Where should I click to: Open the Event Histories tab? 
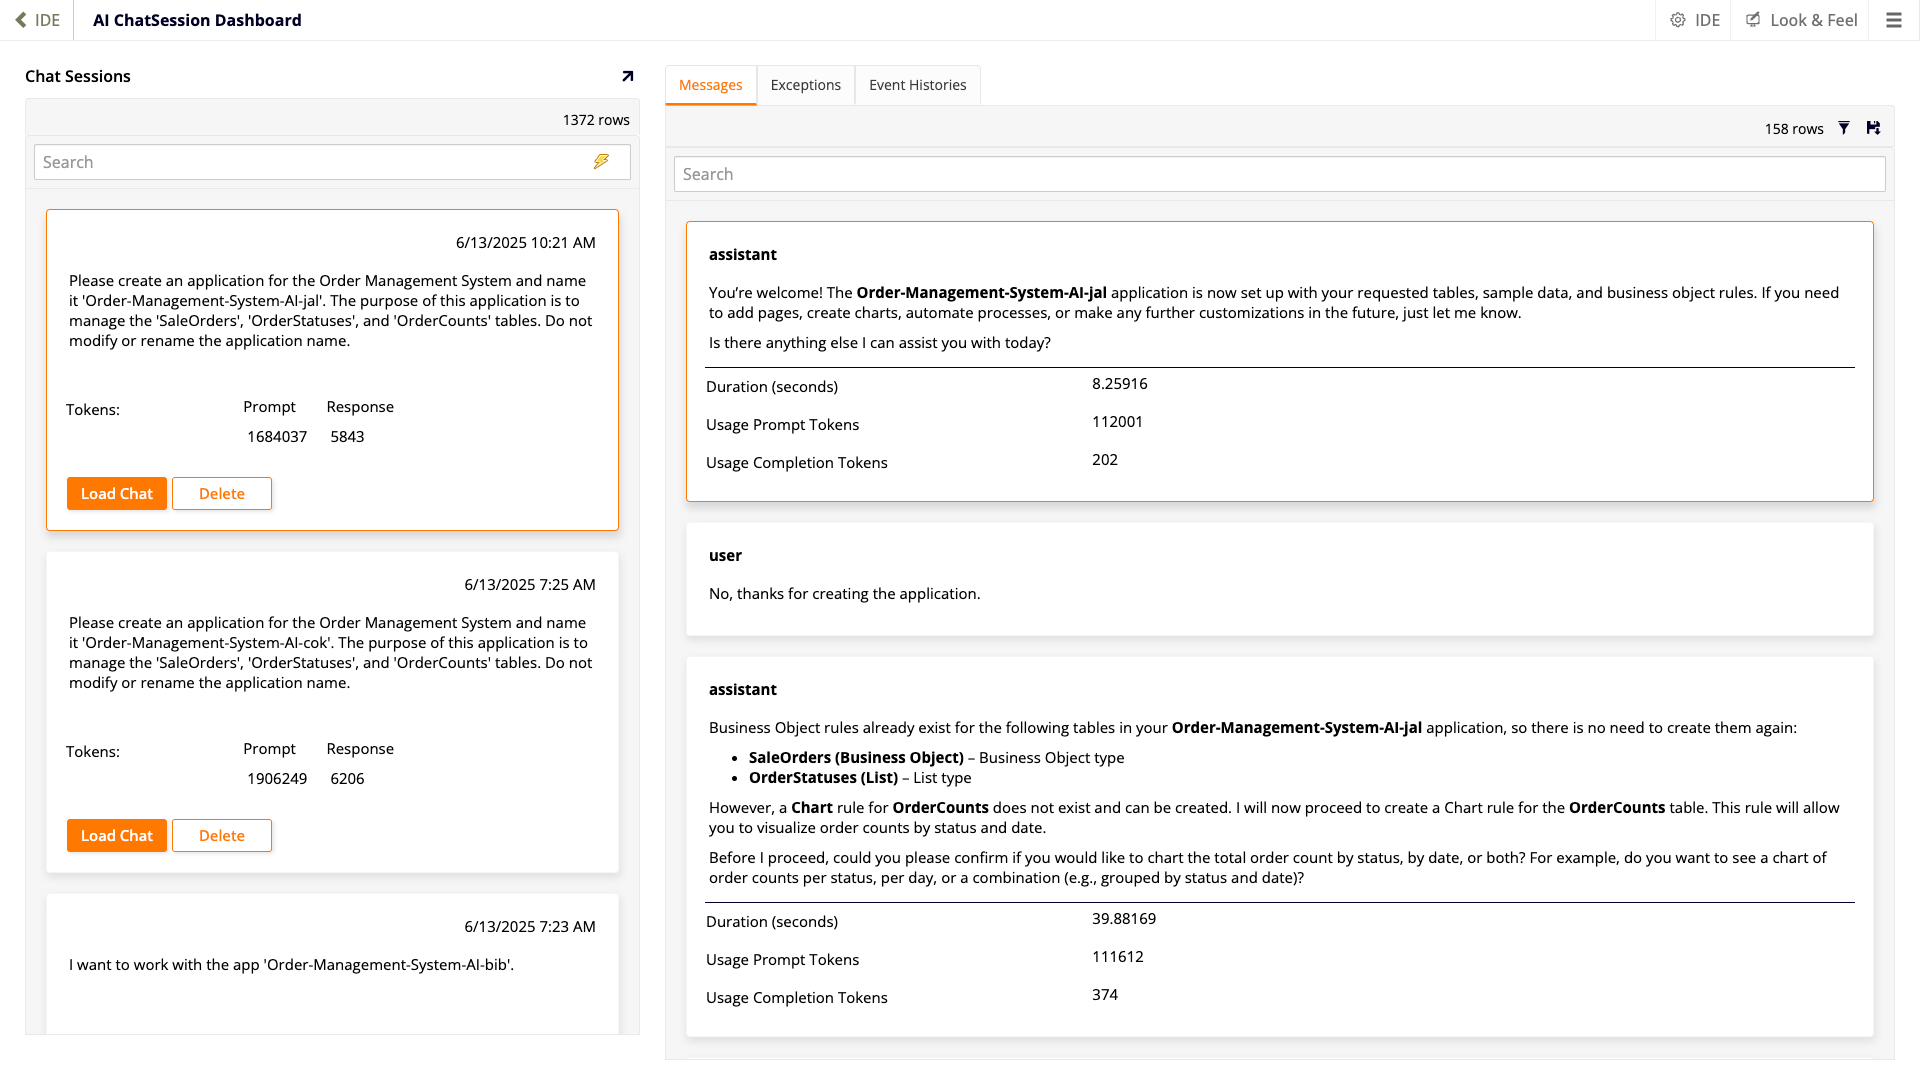(x=917, y=85)
